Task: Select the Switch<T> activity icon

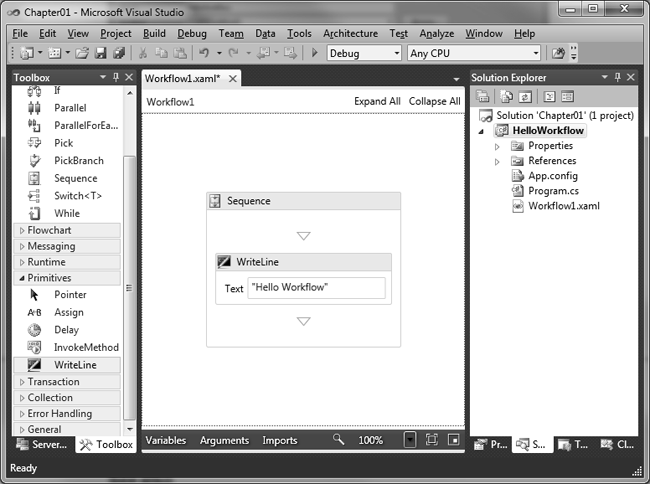Action: [x=34, y=196]
